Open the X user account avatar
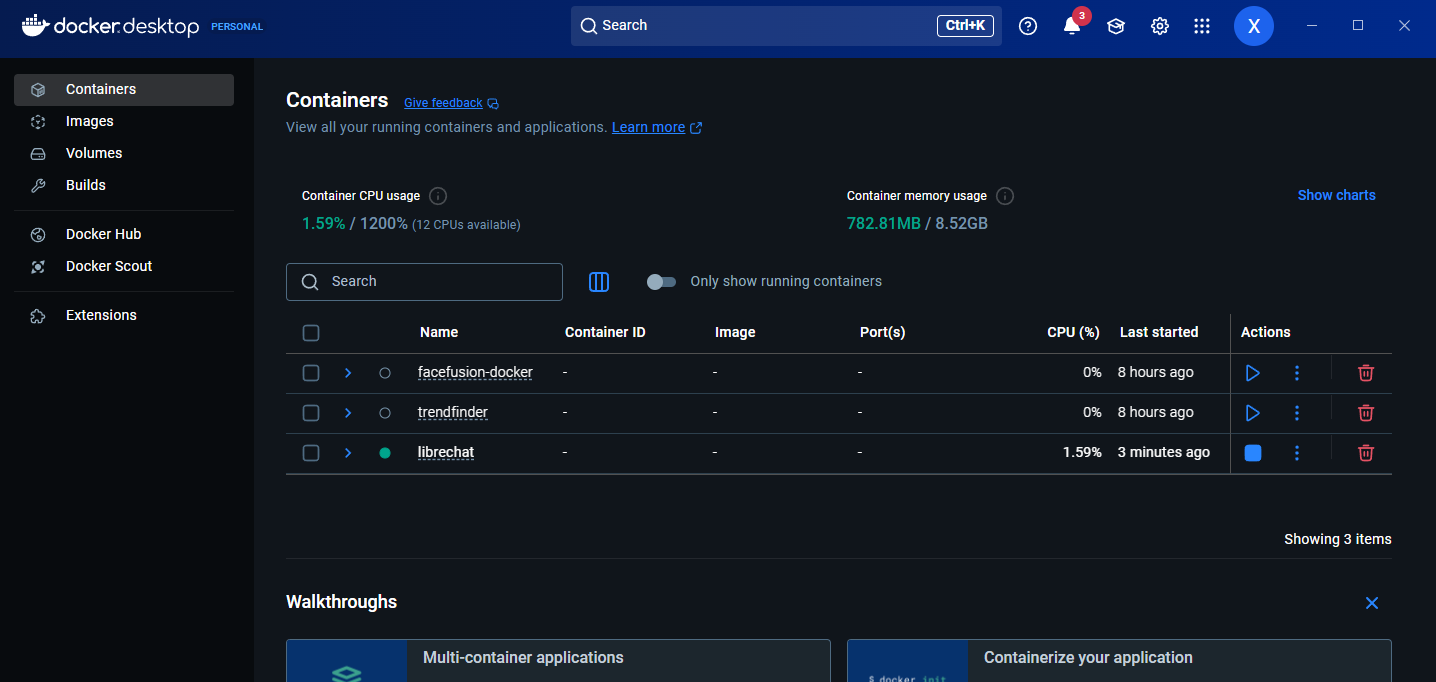 (1254, 26)
